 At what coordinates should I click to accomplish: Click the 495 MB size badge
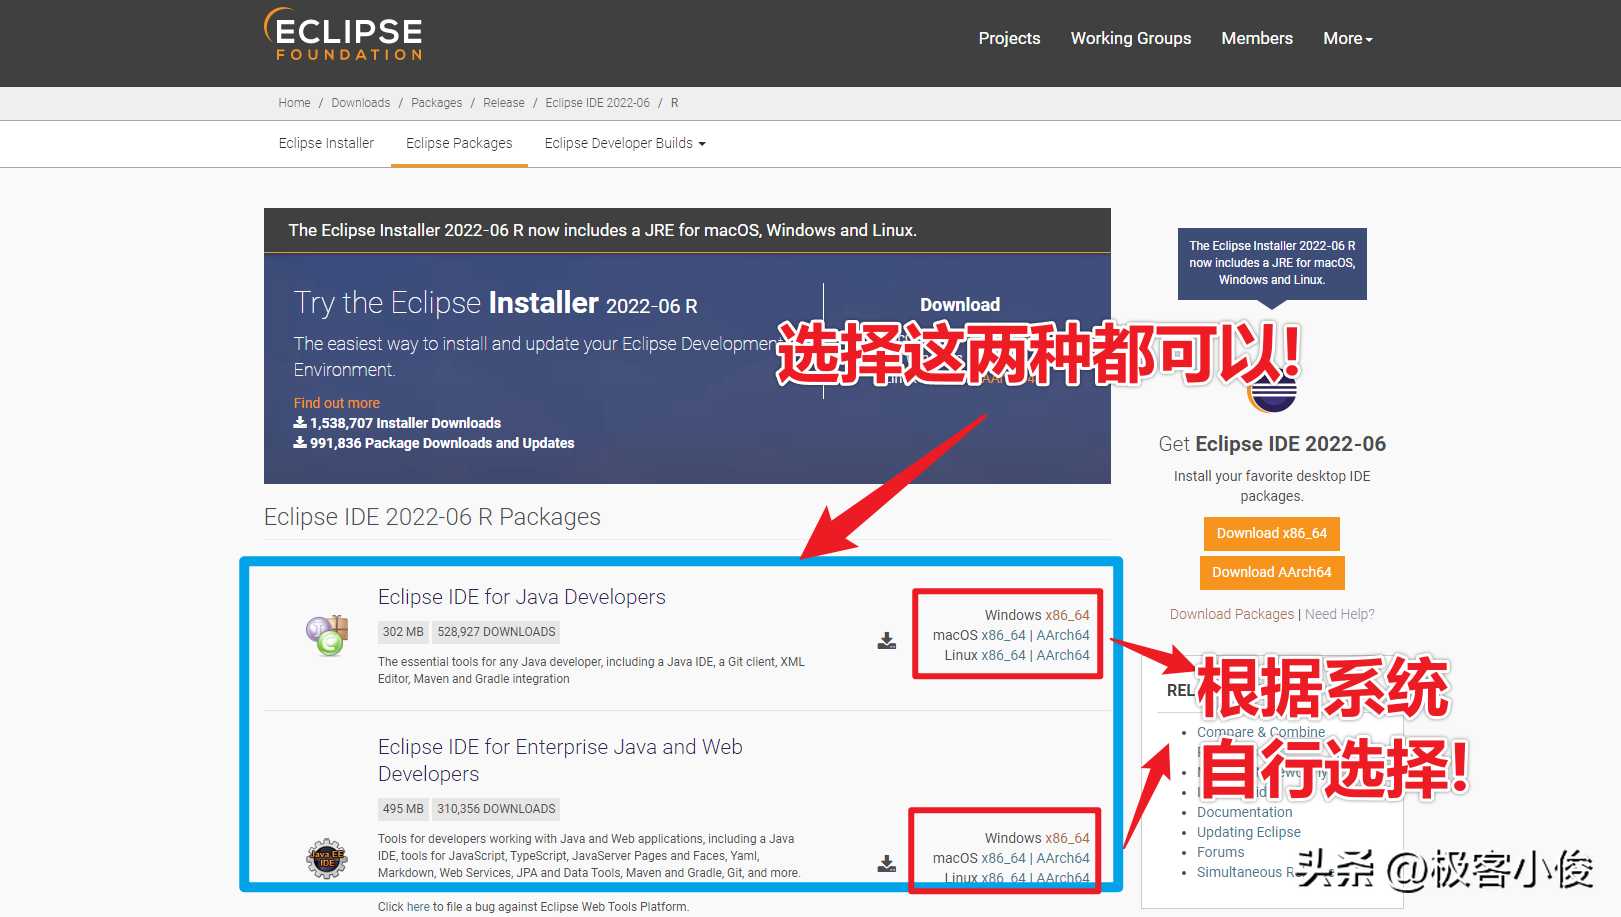click(403, 809)
